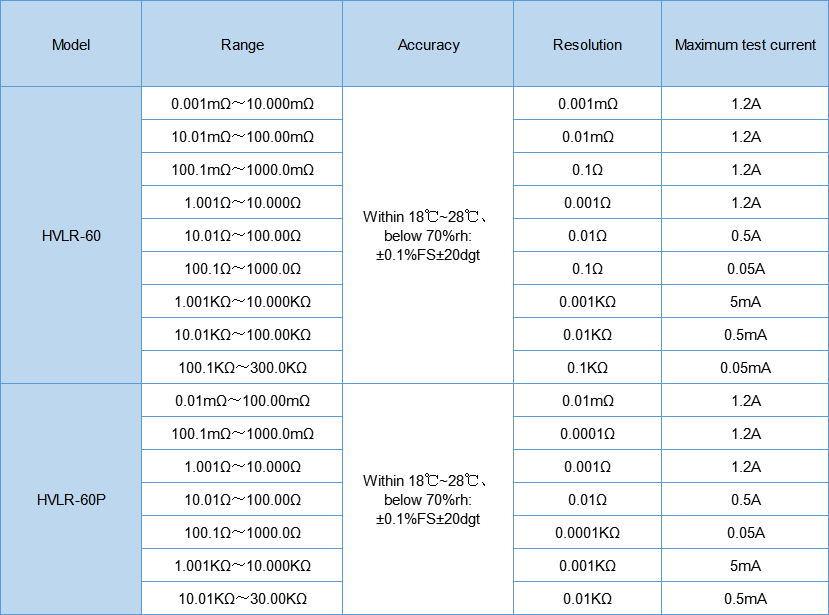Click the Model column header
This screenshot has height=615, width=829.
71,45
